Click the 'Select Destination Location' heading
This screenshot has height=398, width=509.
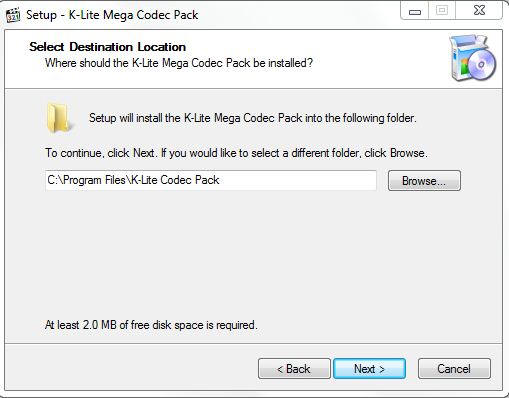tap(107, 47)
